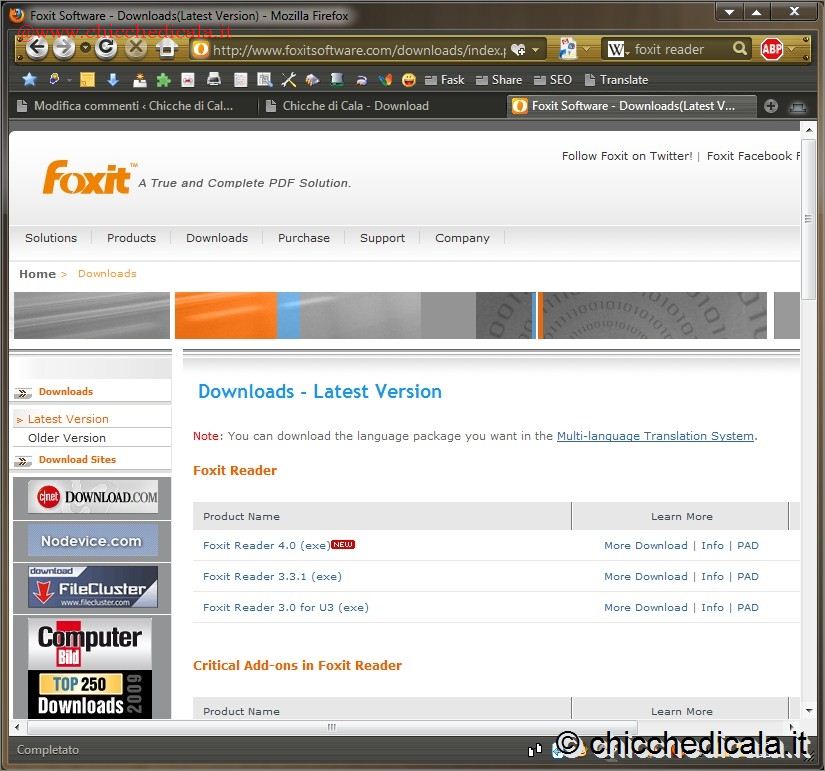Open the Adblock Plus ABP icon

pos(771,49)
